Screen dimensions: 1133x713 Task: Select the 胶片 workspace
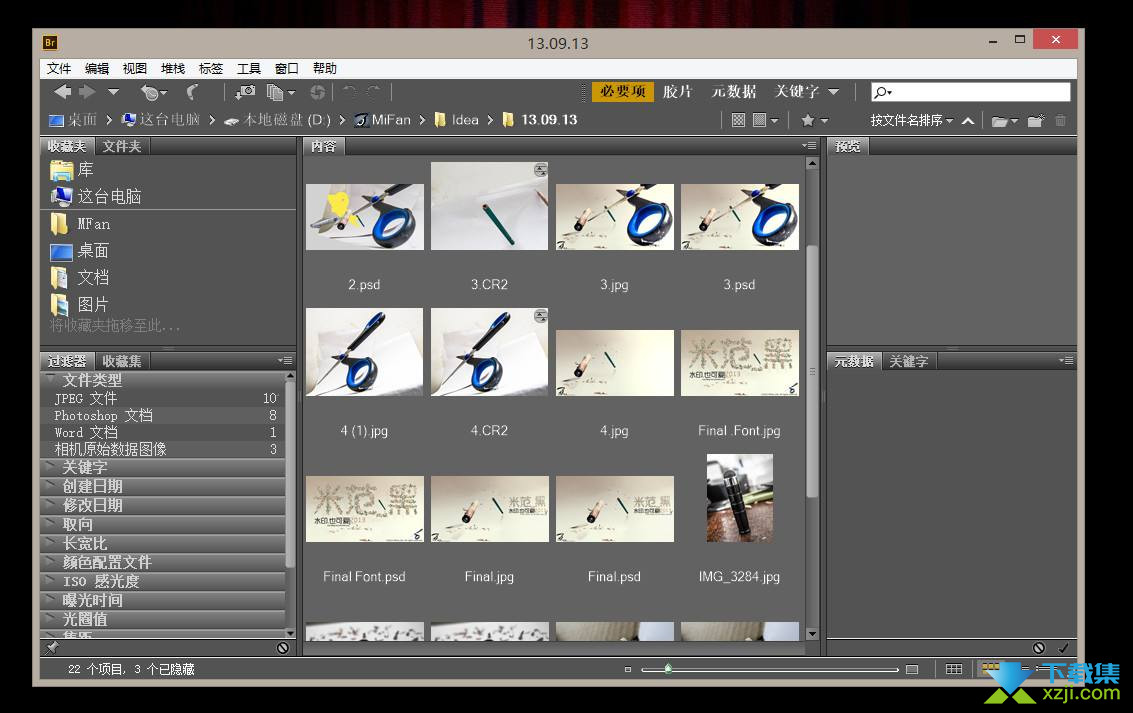coord(677,91)
